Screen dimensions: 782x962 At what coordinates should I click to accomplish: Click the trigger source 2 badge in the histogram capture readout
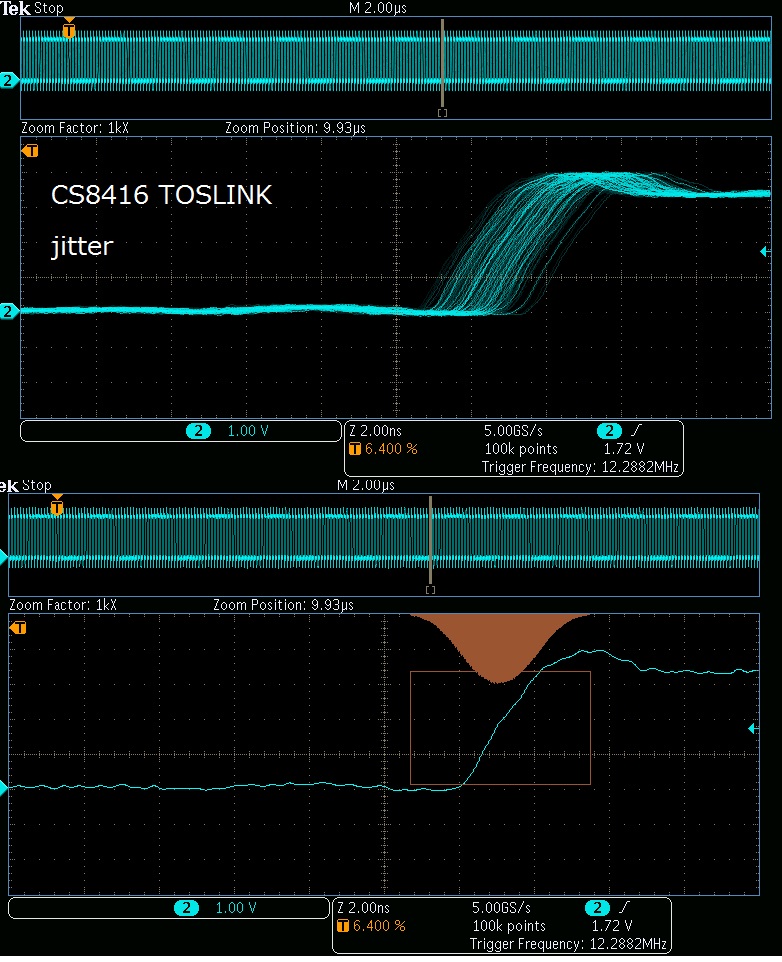(x=597, y=907)
